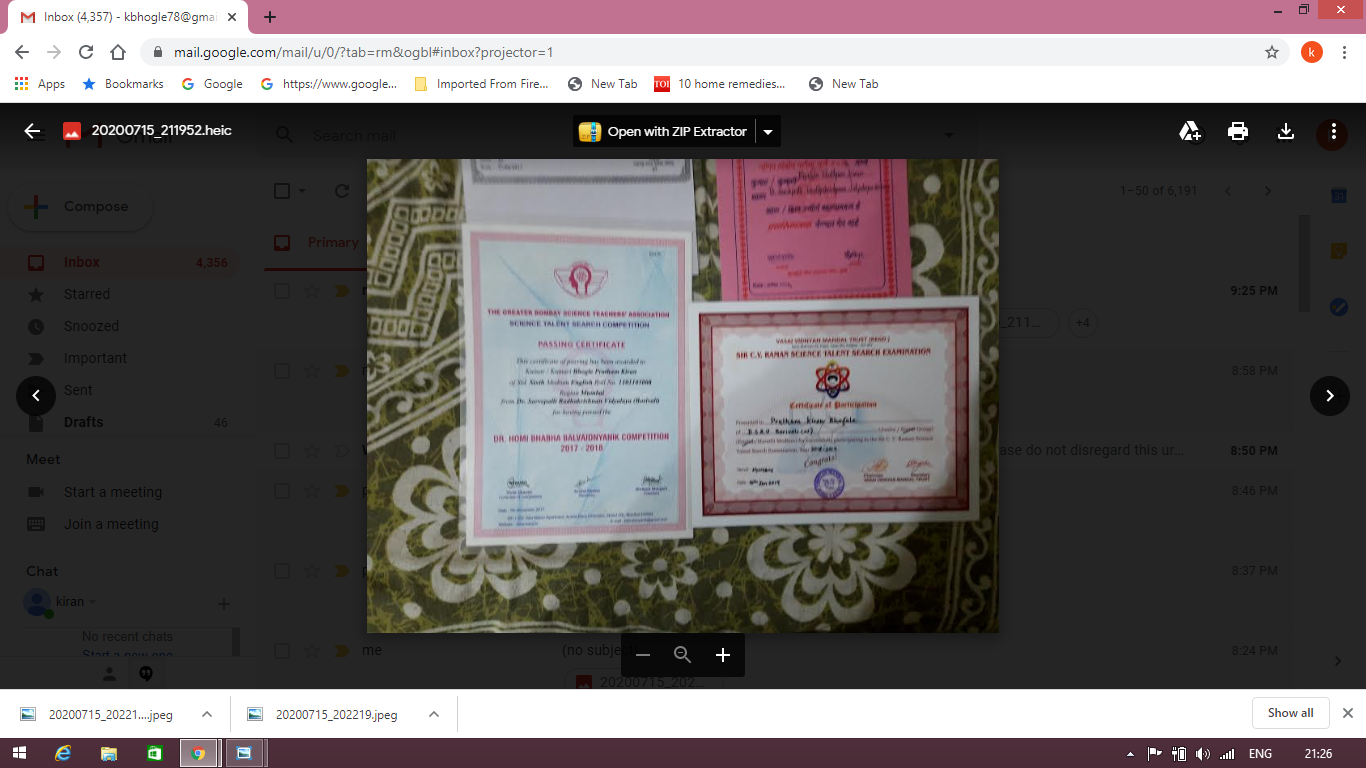Open the Imported From Fire... bookmark folder
Image resolution: width=1366 pixels, height=768 pixels.
click(x=482, y=84)
